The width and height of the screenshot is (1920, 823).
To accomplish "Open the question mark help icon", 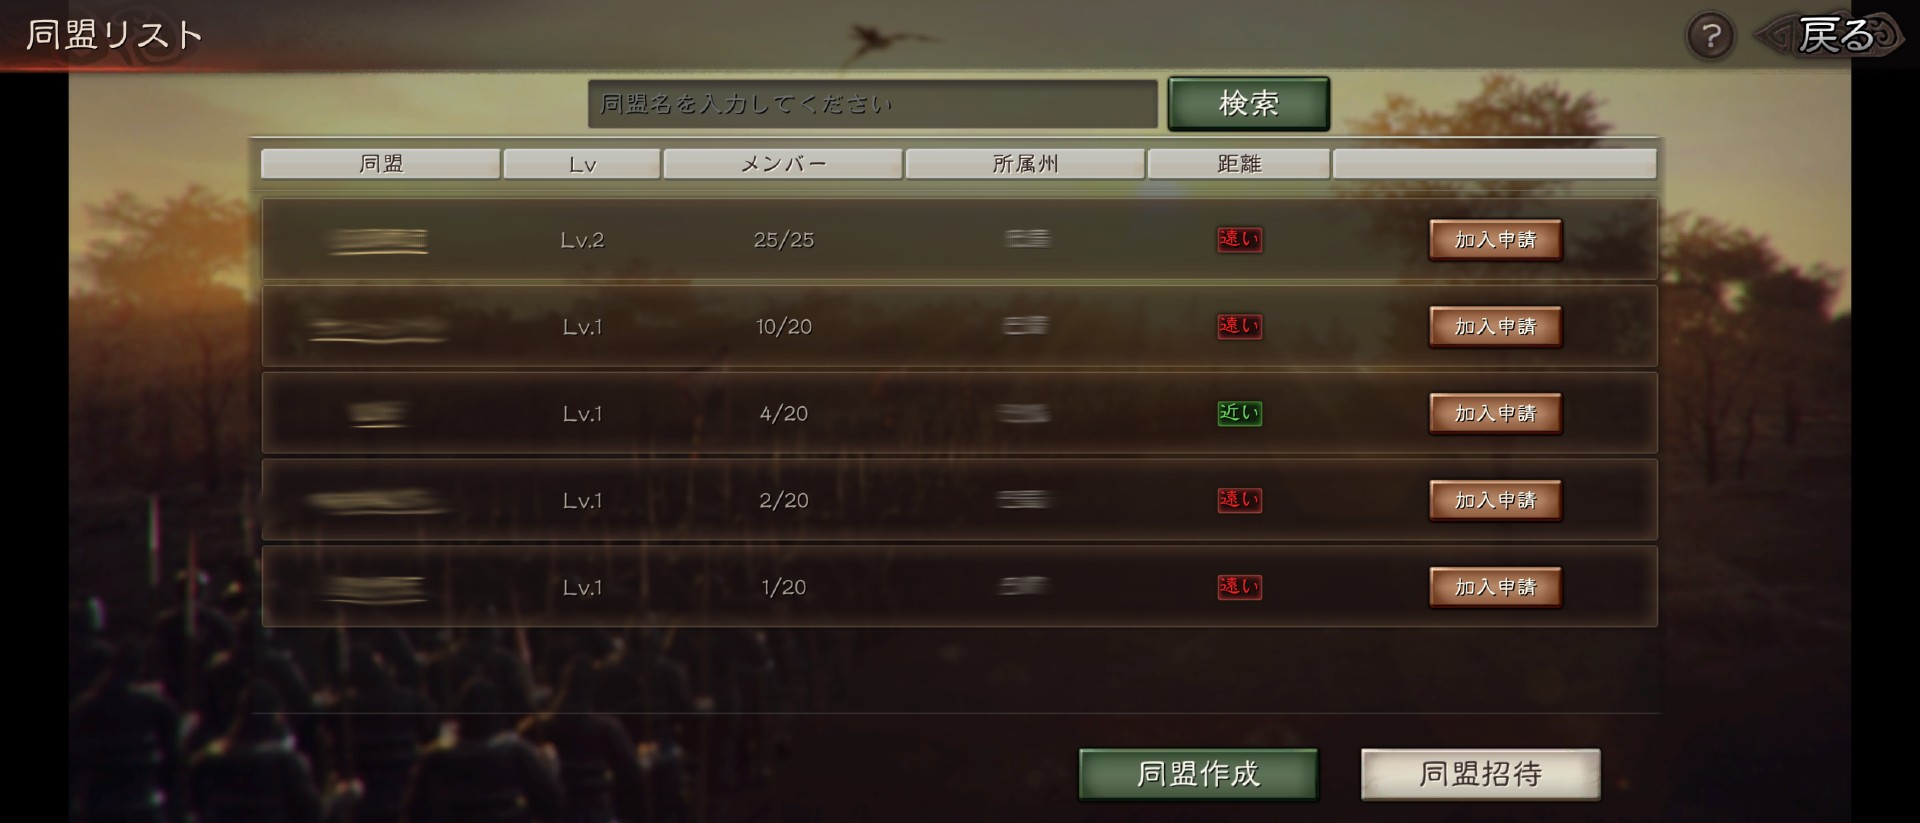I will [1711, 36].
